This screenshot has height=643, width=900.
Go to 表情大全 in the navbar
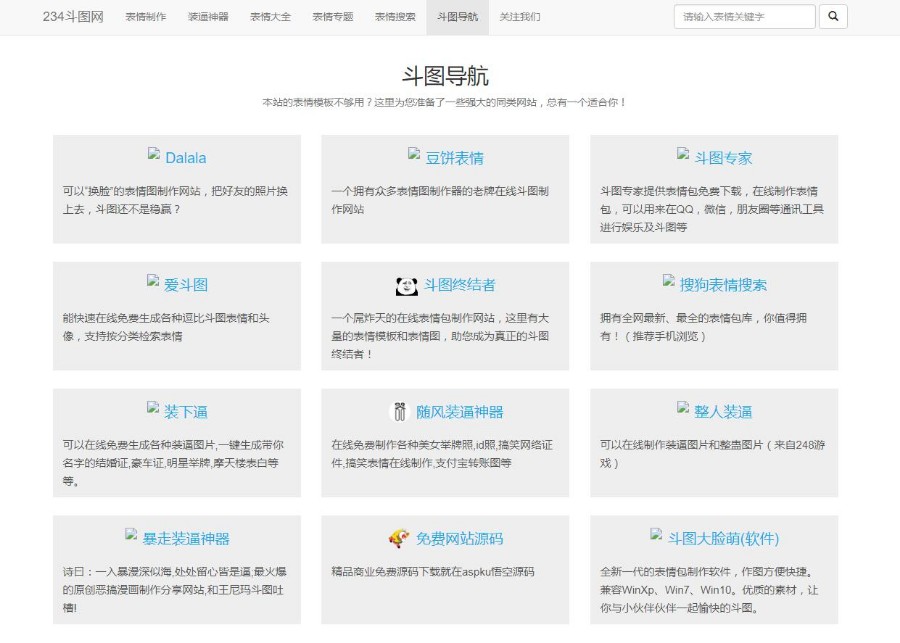click(x=270, y=17)
